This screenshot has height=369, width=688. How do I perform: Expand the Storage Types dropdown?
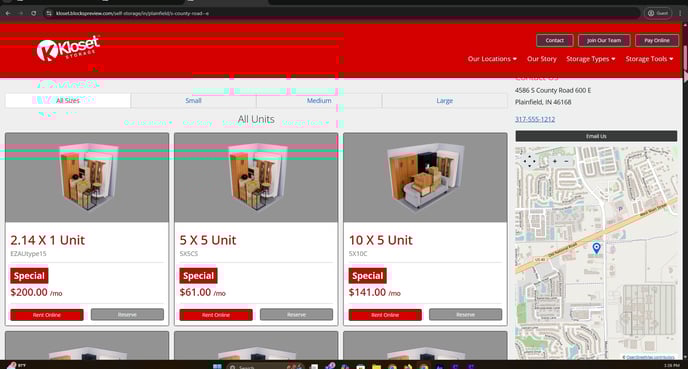[x=591, y=59]
